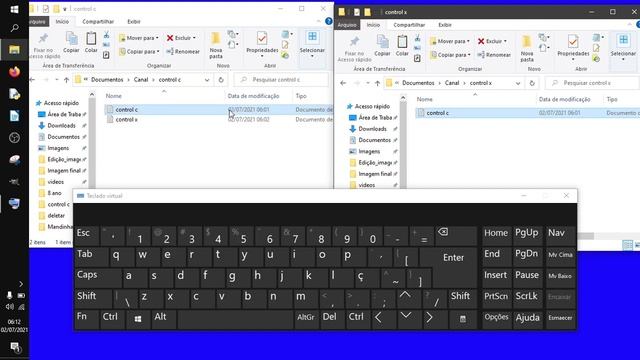This screenshot has height=360, width=640.
Task: Toggle Fn key on the virtual keyboard
Action: point(87,319)
